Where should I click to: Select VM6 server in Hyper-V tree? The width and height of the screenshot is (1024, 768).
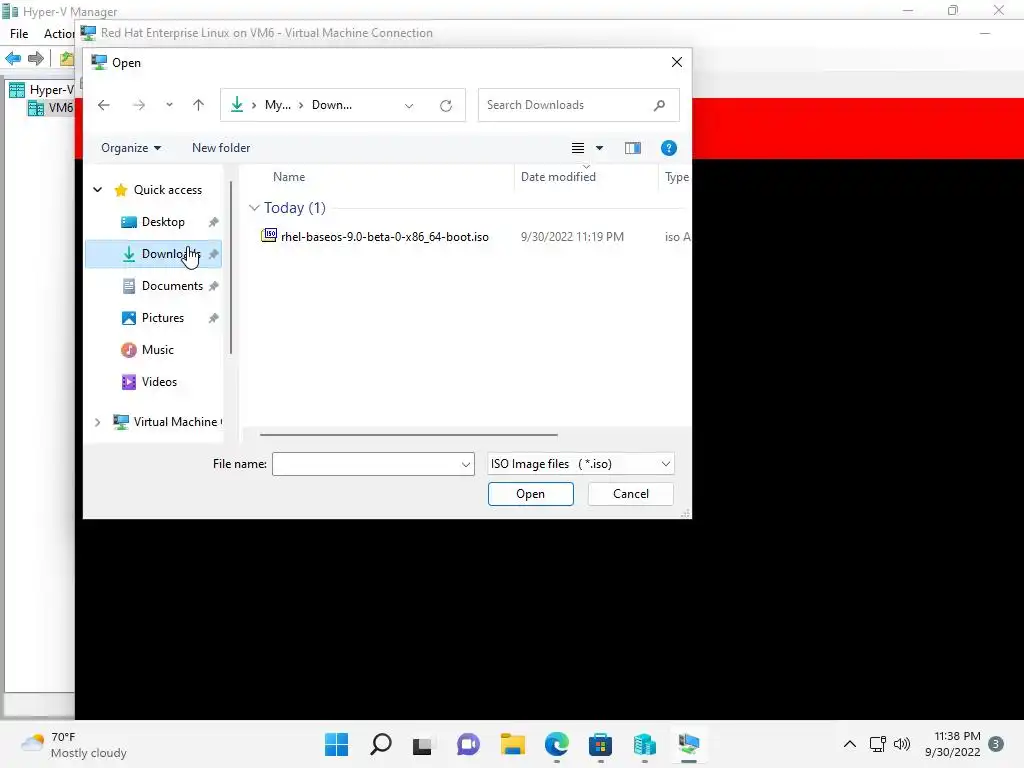(x=50, y=108)
